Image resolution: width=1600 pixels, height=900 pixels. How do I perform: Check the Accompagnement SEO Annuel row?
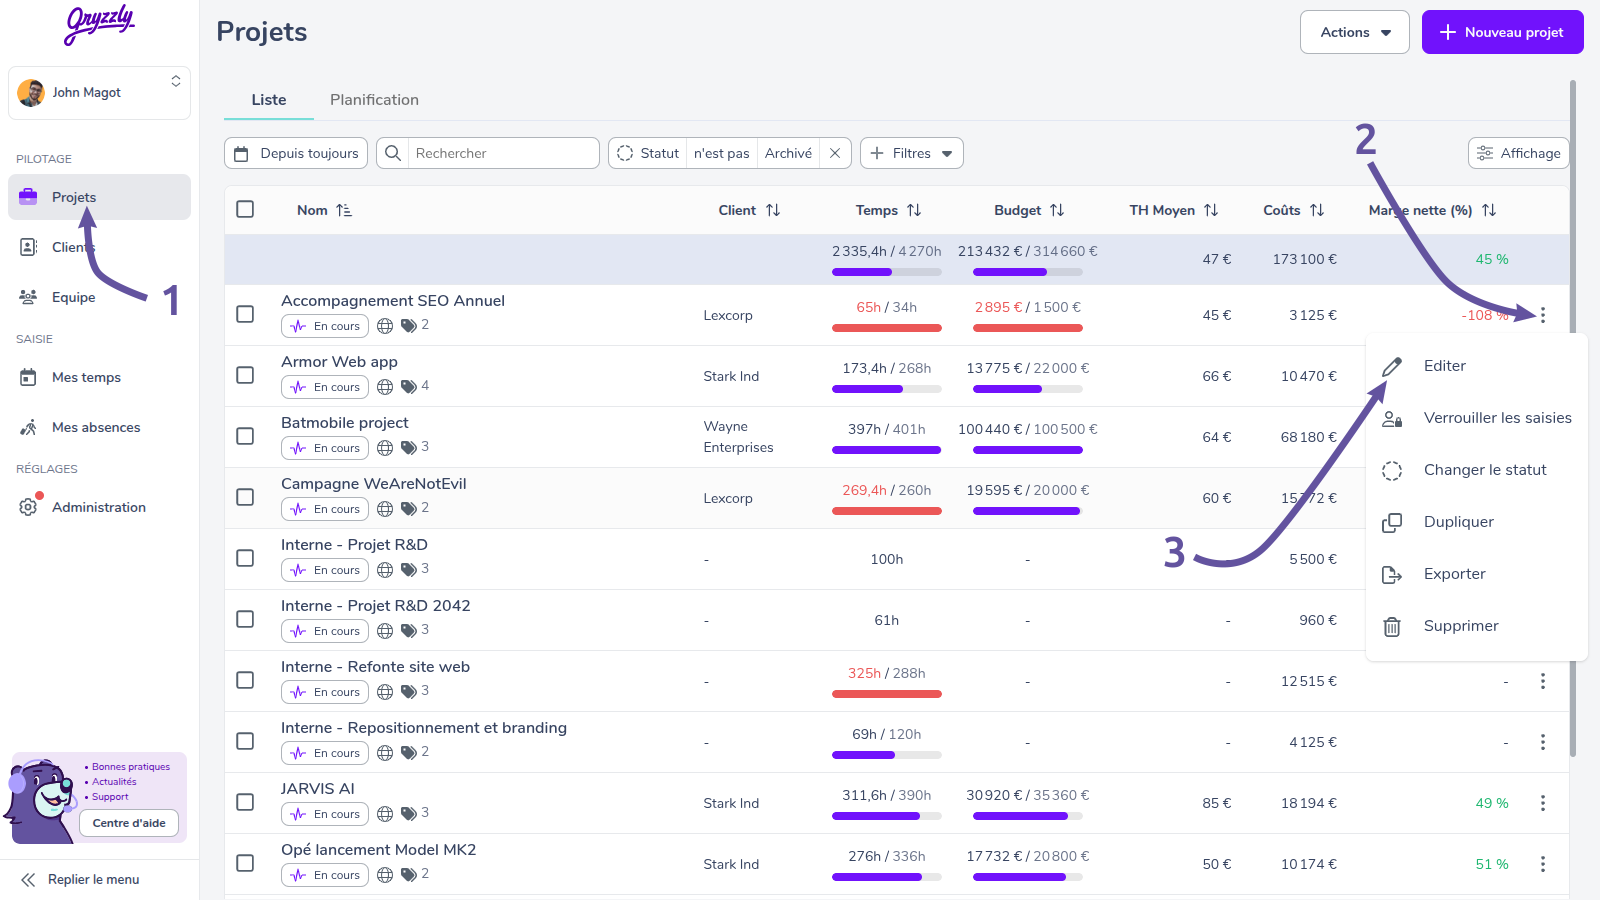tap(245, 314)
